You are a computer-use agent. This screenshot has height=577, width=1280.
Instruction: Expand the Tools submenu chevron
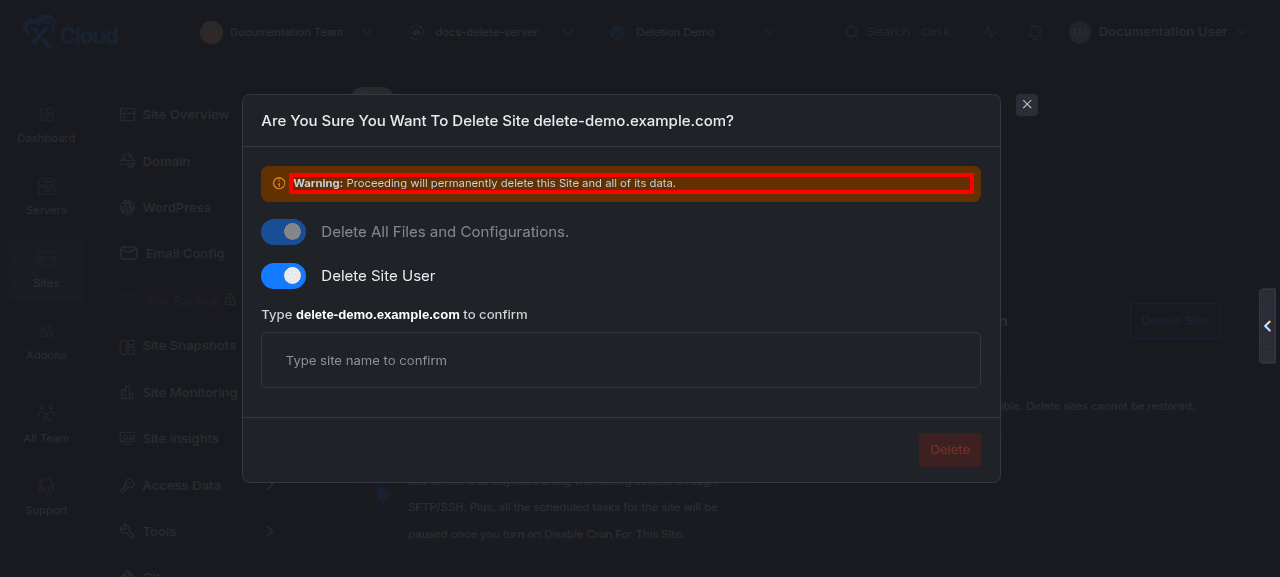[270, 531]
